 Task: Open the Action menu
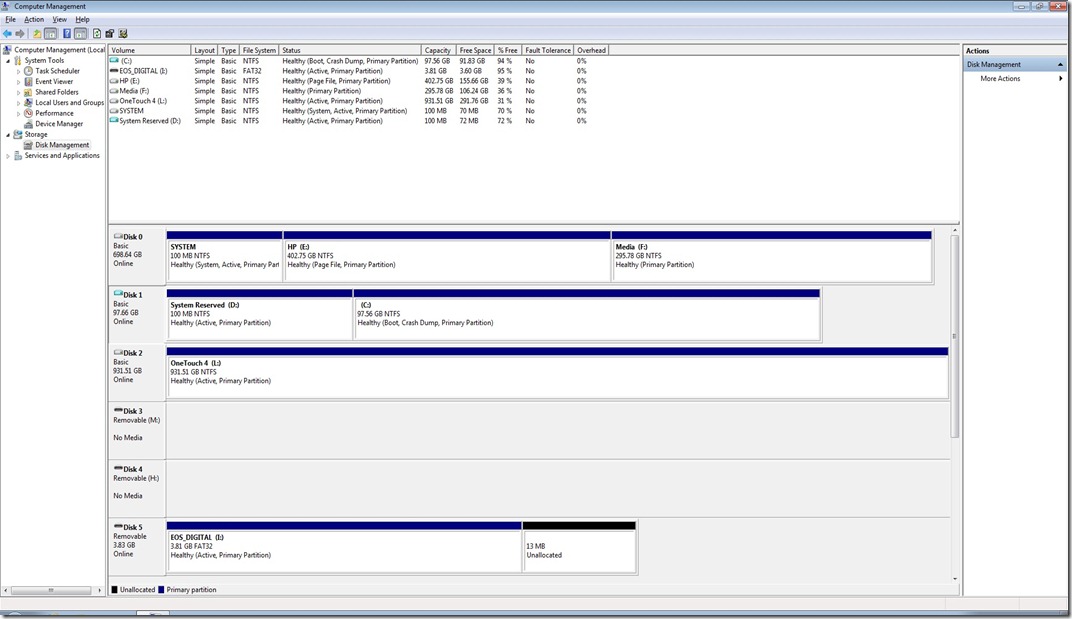pyautogui.click(x=34, y=20)
